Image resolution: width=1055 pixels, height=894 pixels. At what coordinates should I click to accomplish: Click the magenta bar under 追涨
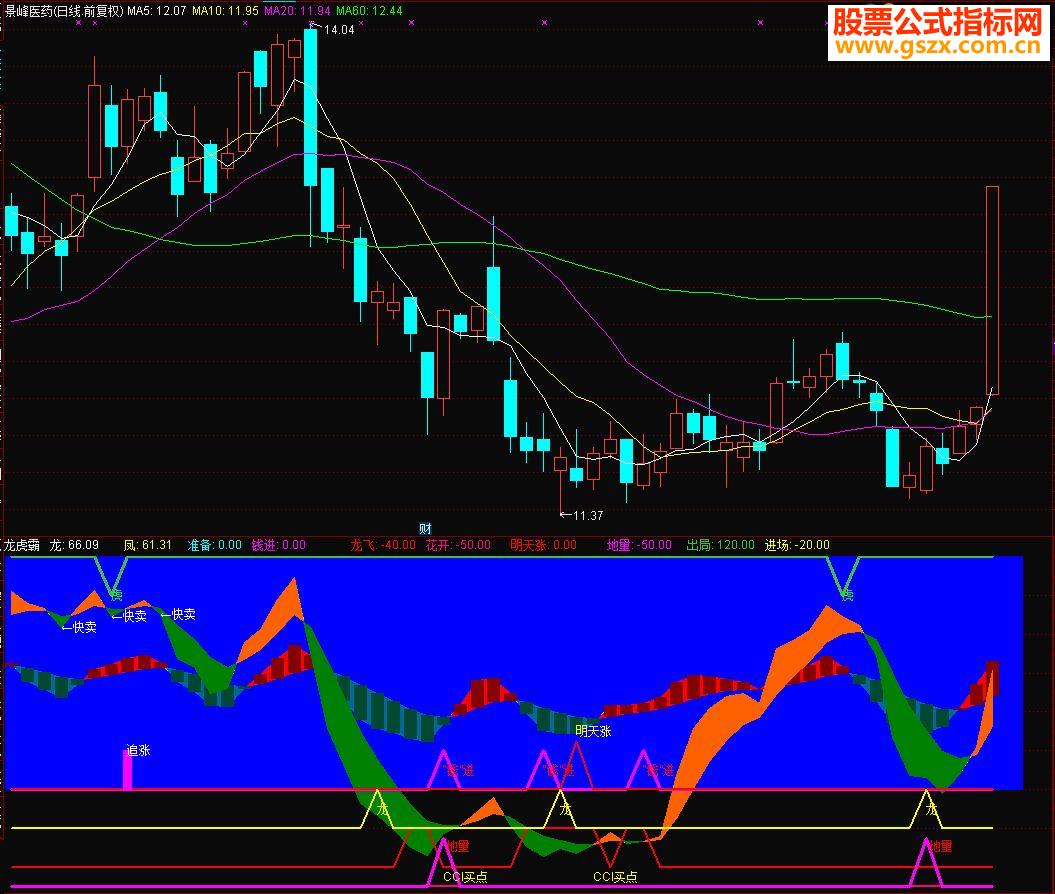pyautogui.click(x=127, y=770)
